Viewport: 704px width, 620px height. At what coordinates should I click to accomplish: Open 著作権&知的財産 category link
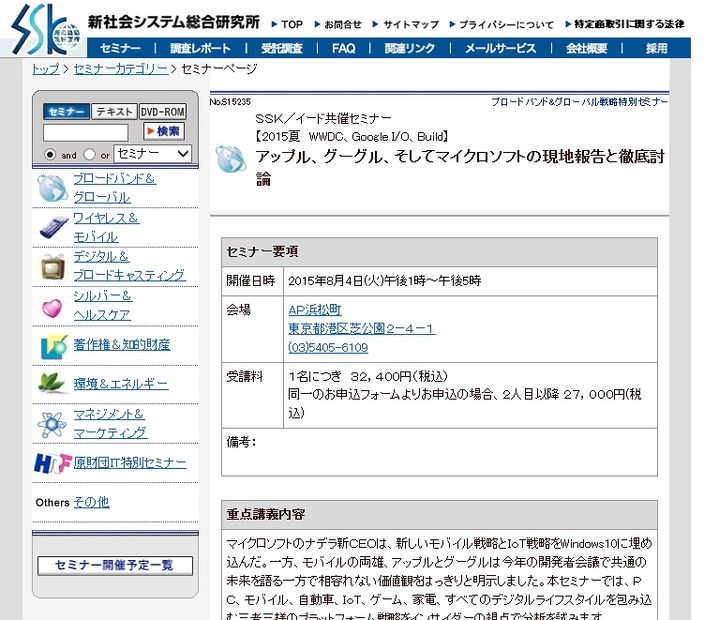click(x=122, y=344)
